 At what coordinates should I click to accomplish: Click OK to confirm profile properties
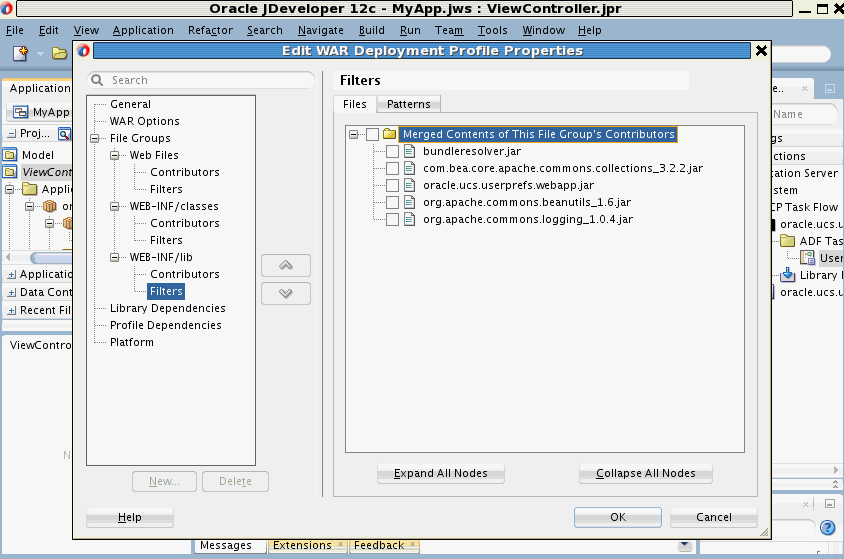click(x=618, y=517)
